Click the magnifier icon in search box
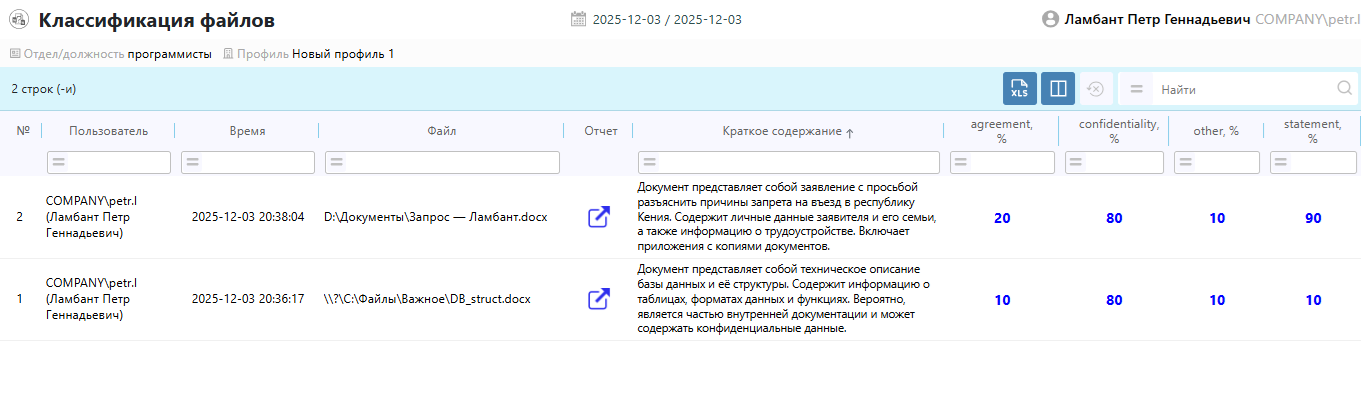 click(x=1344, y=89)
